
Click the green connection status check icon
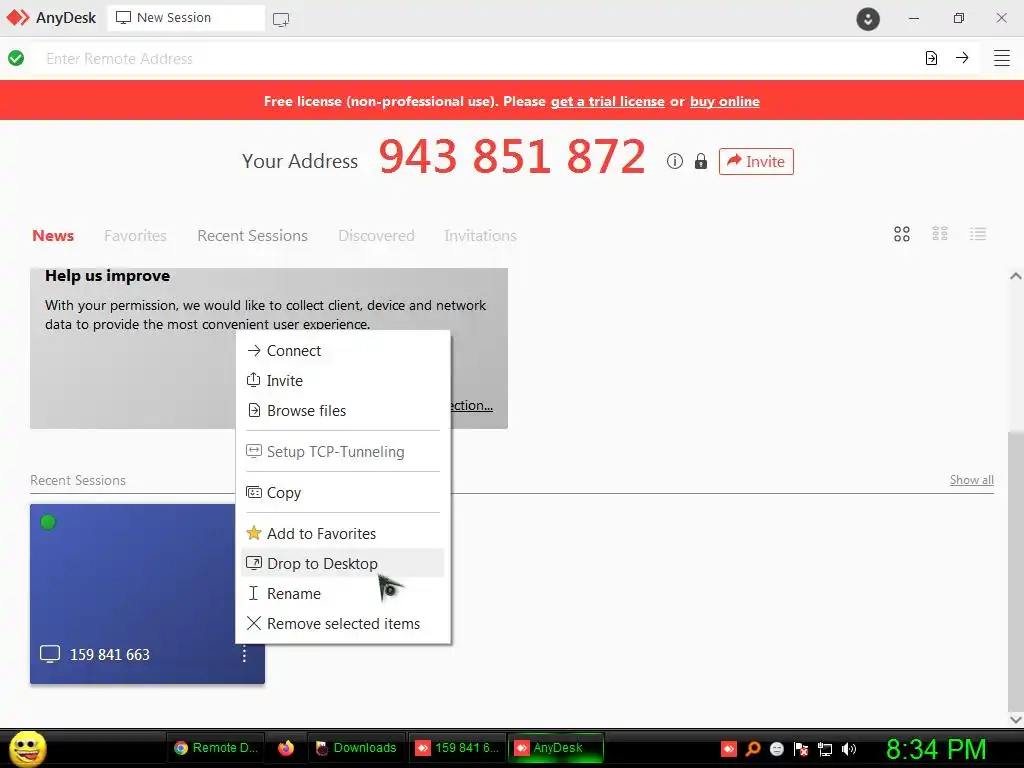point(16,58)
